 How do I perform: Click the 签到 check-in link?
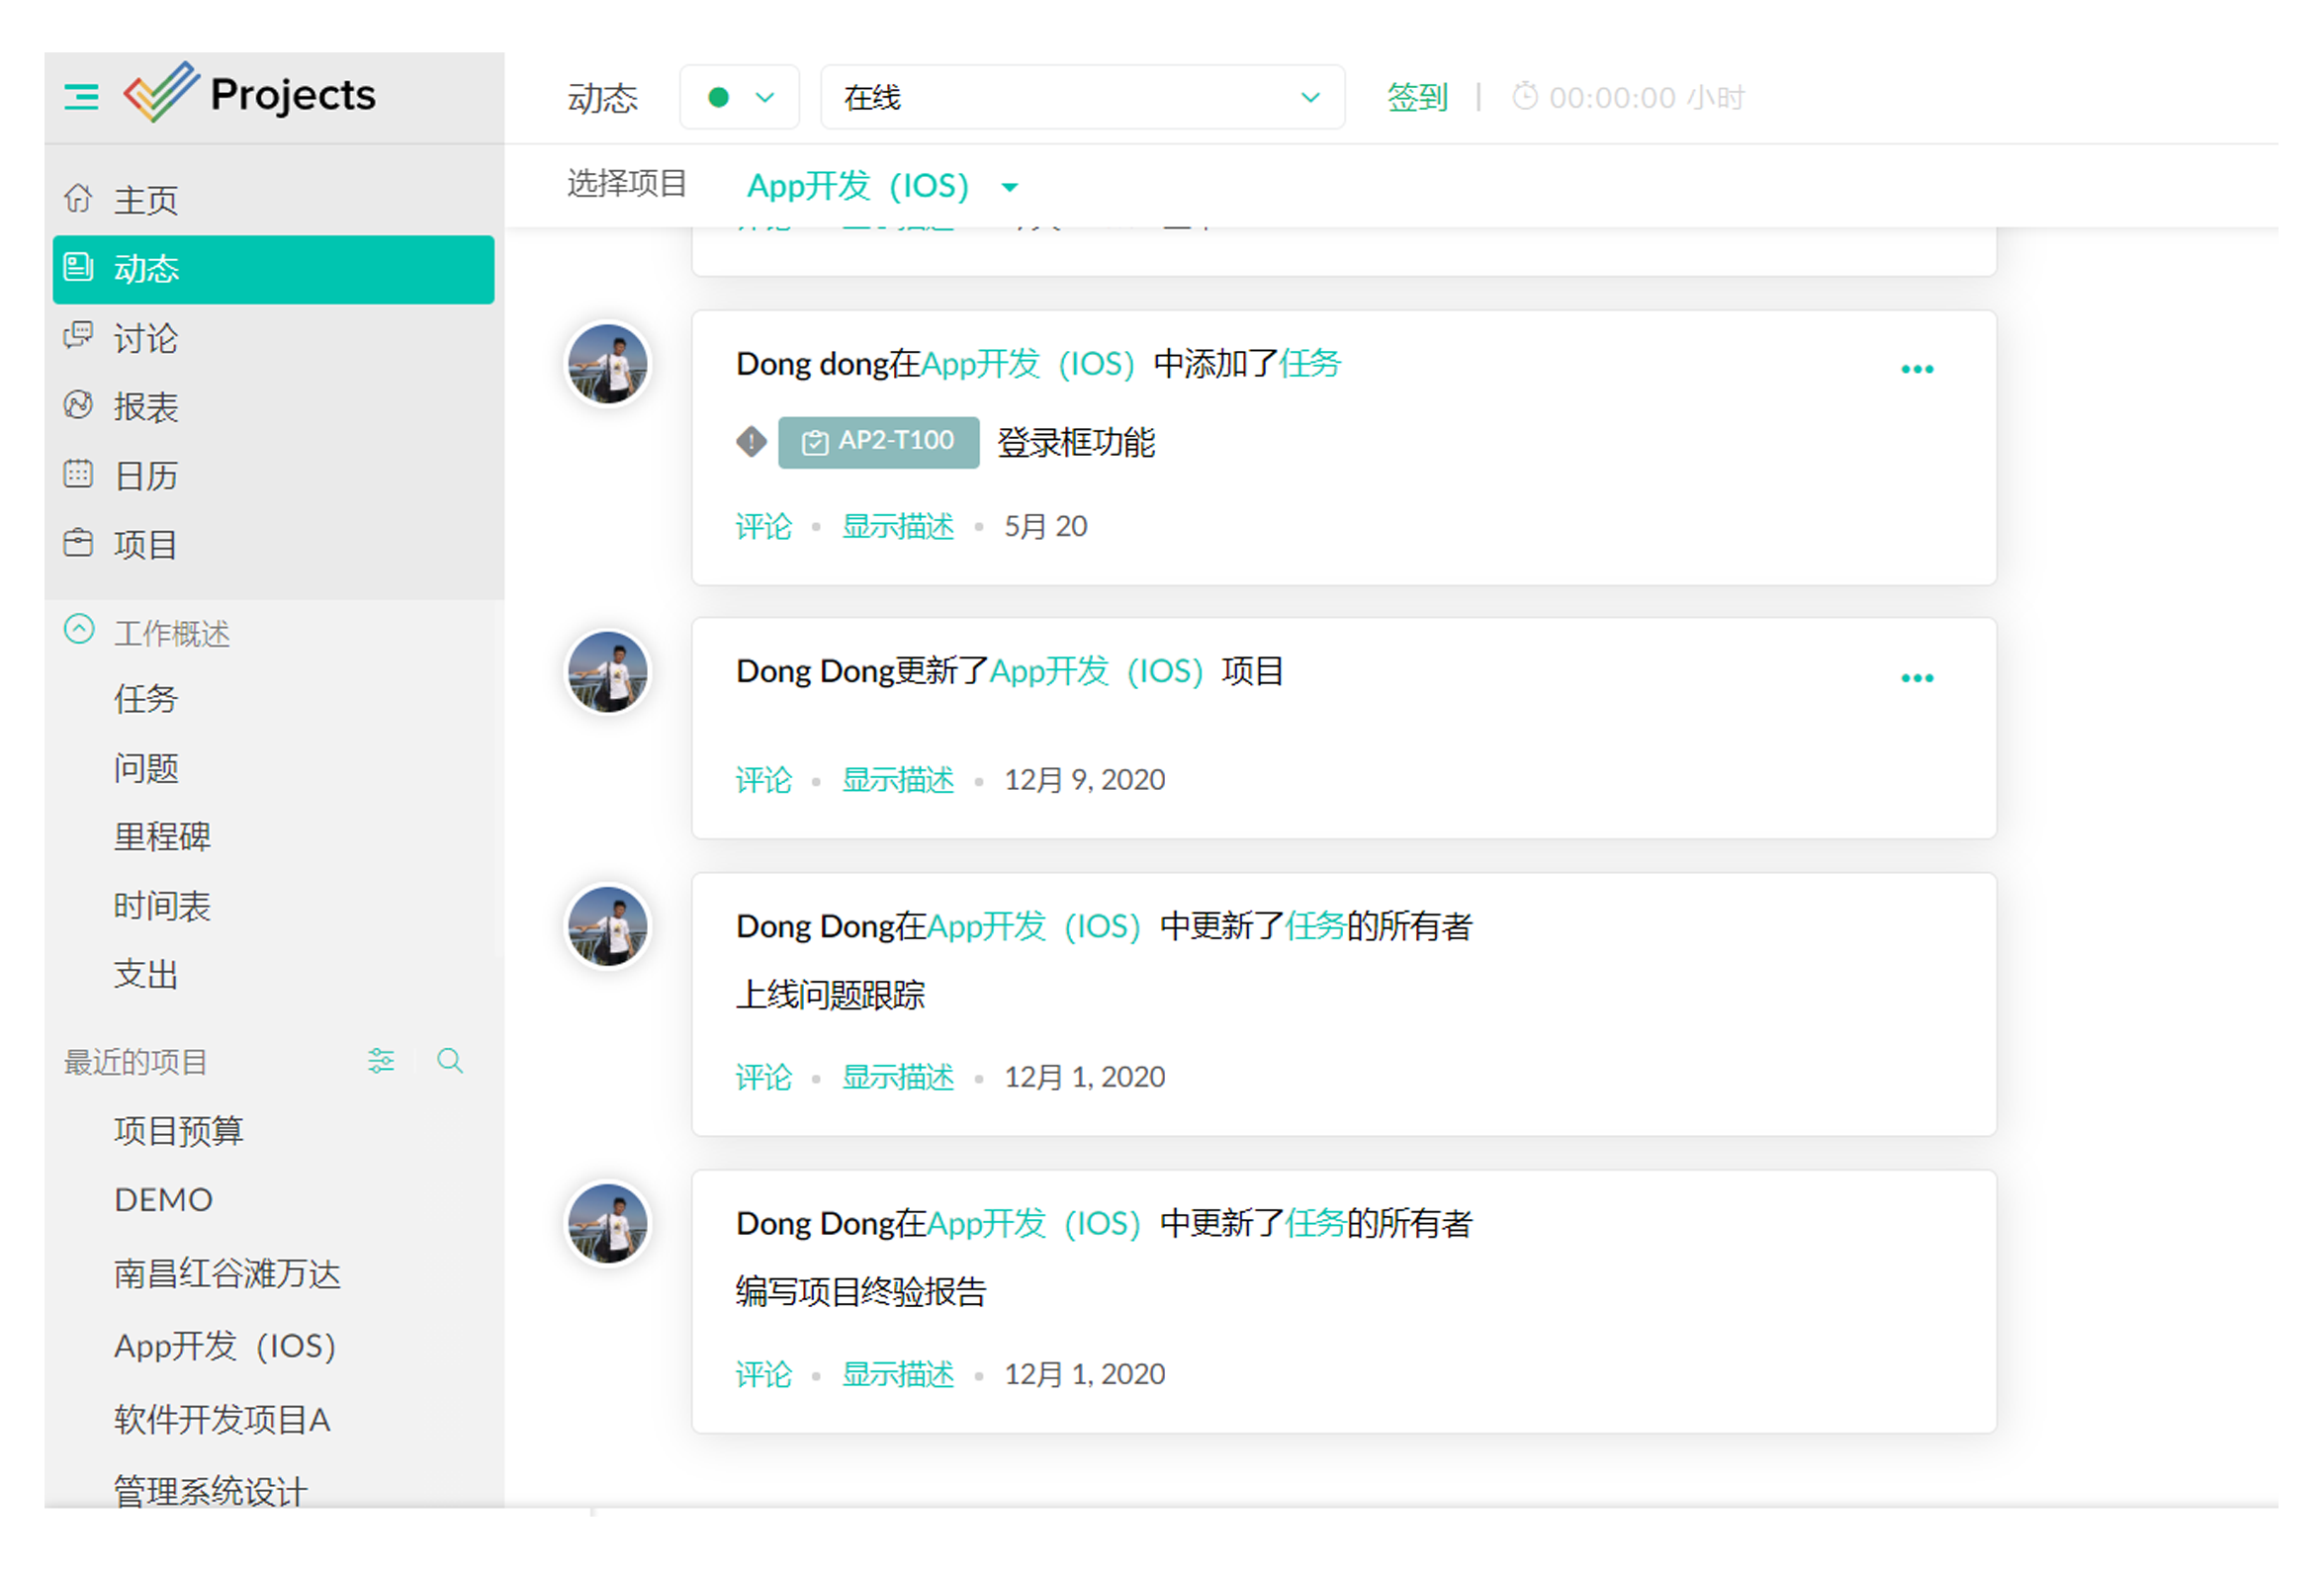1416,97
